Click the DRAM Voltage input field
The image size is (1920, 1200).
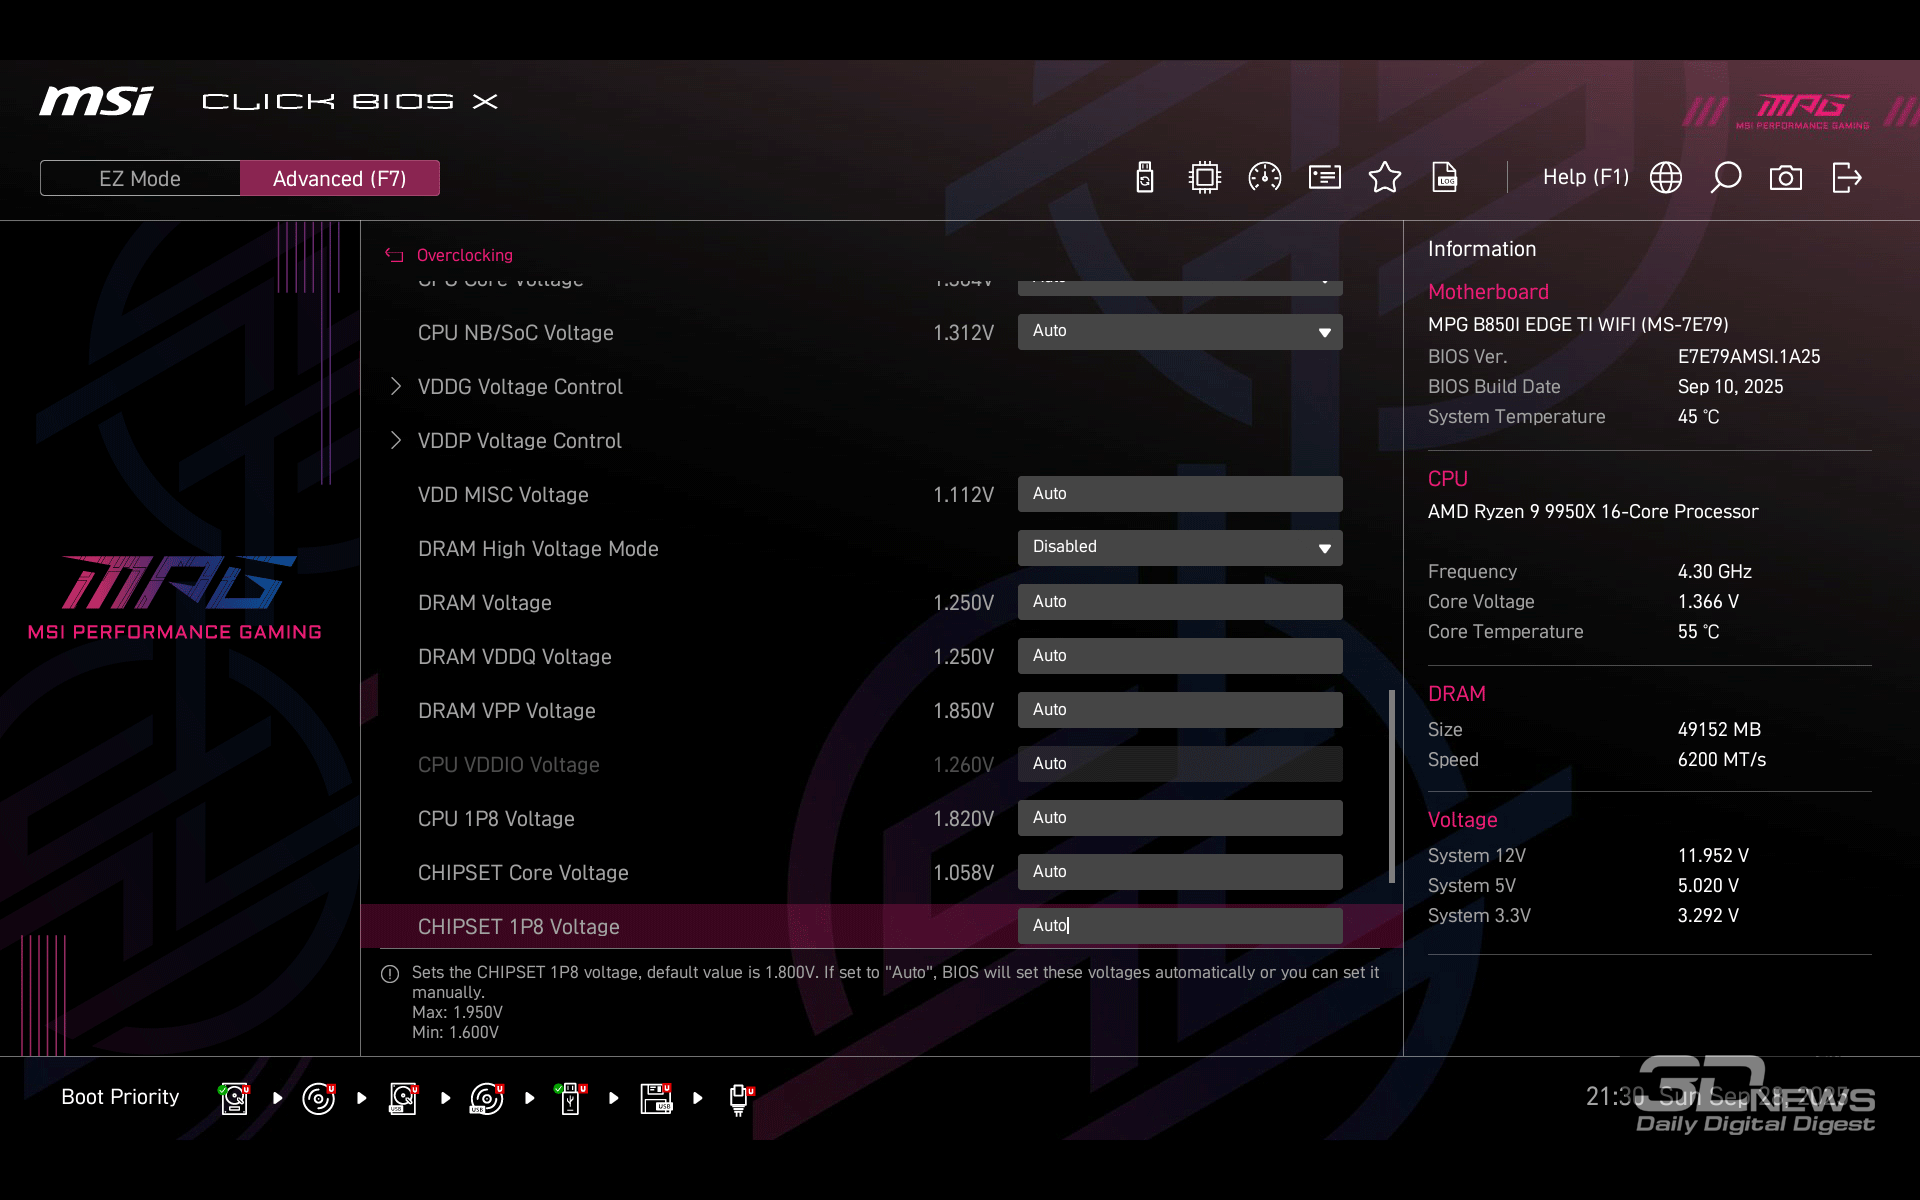tap(1180, 602)
